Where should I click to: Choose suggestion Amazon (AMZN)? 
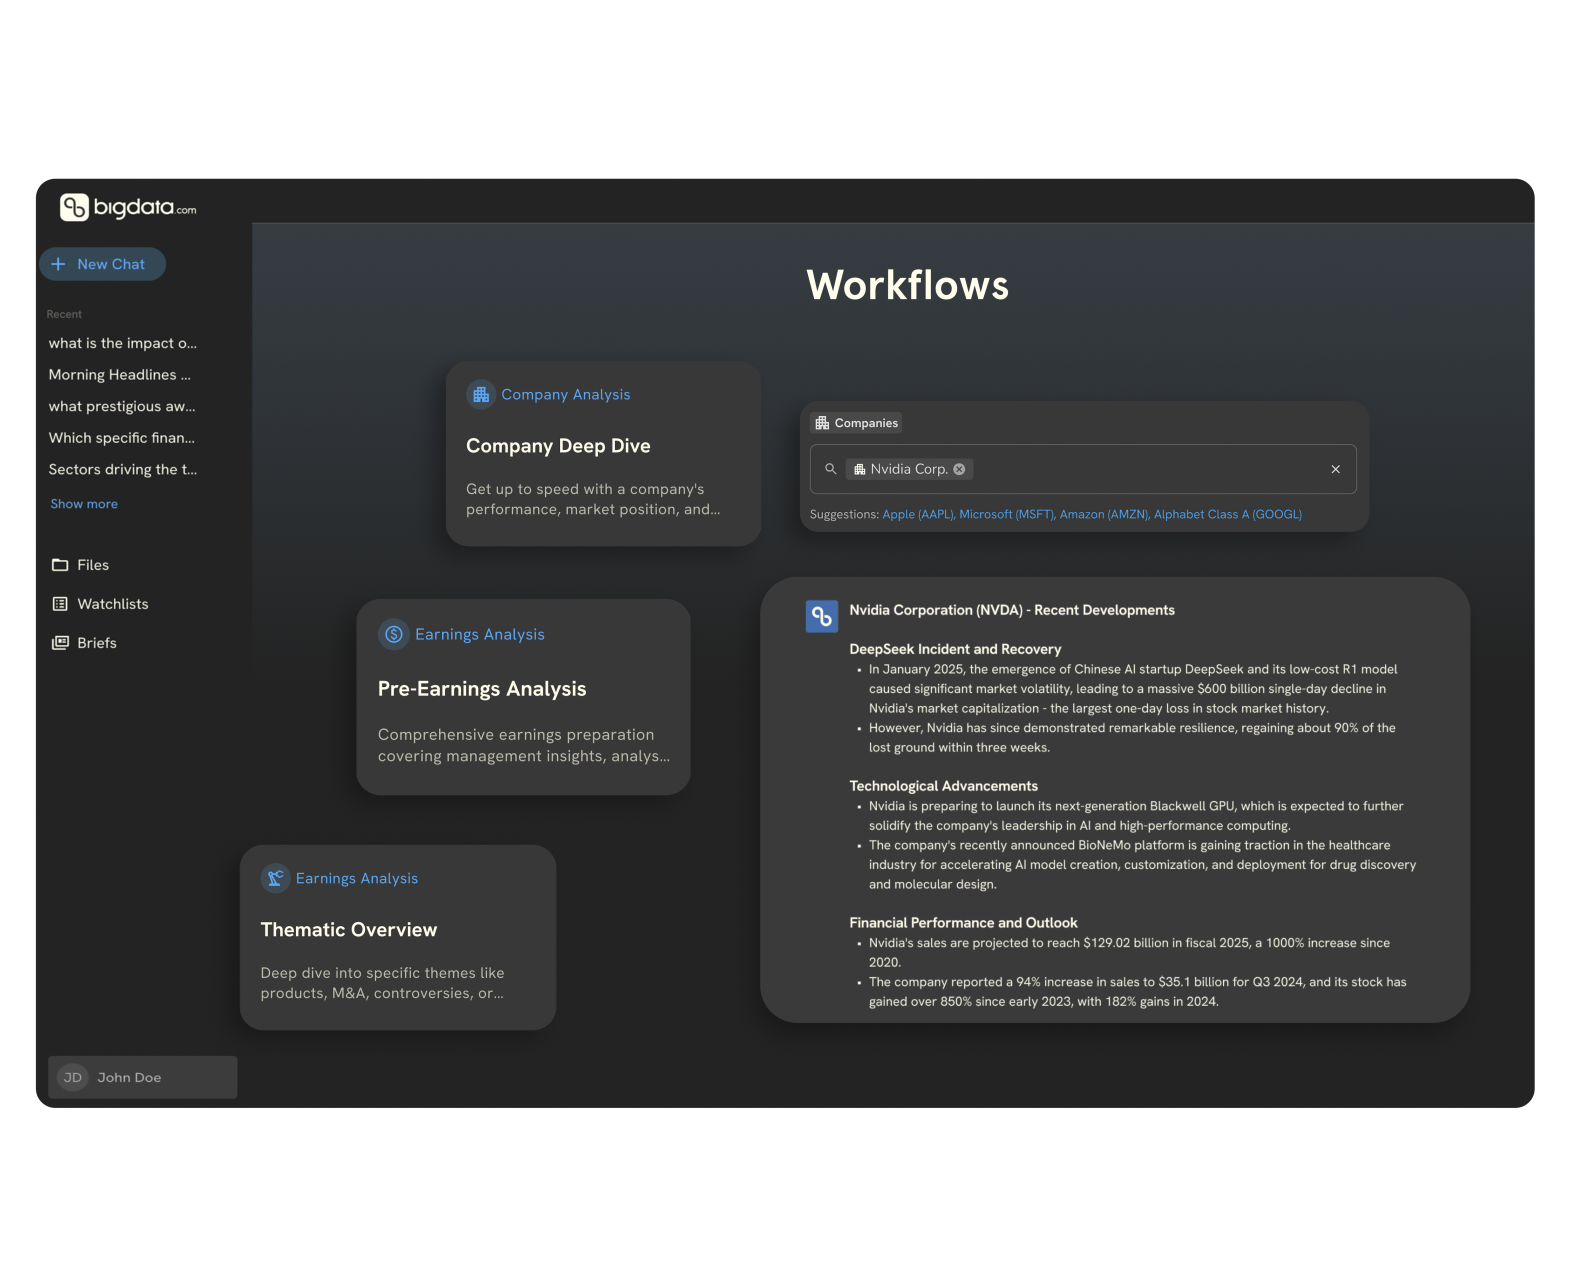coord(1104,514)
